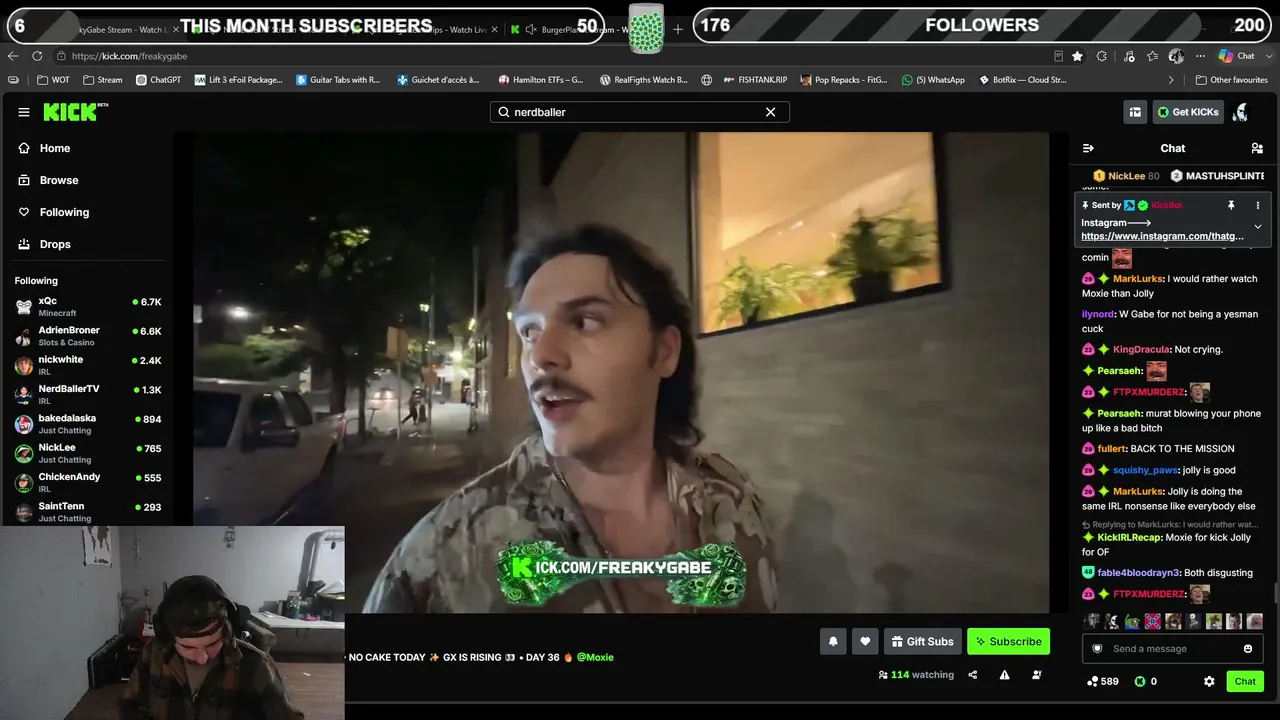This screenshot has width=1280, height=720.
Task: Go back in the browser
Action: pos(13,56)
